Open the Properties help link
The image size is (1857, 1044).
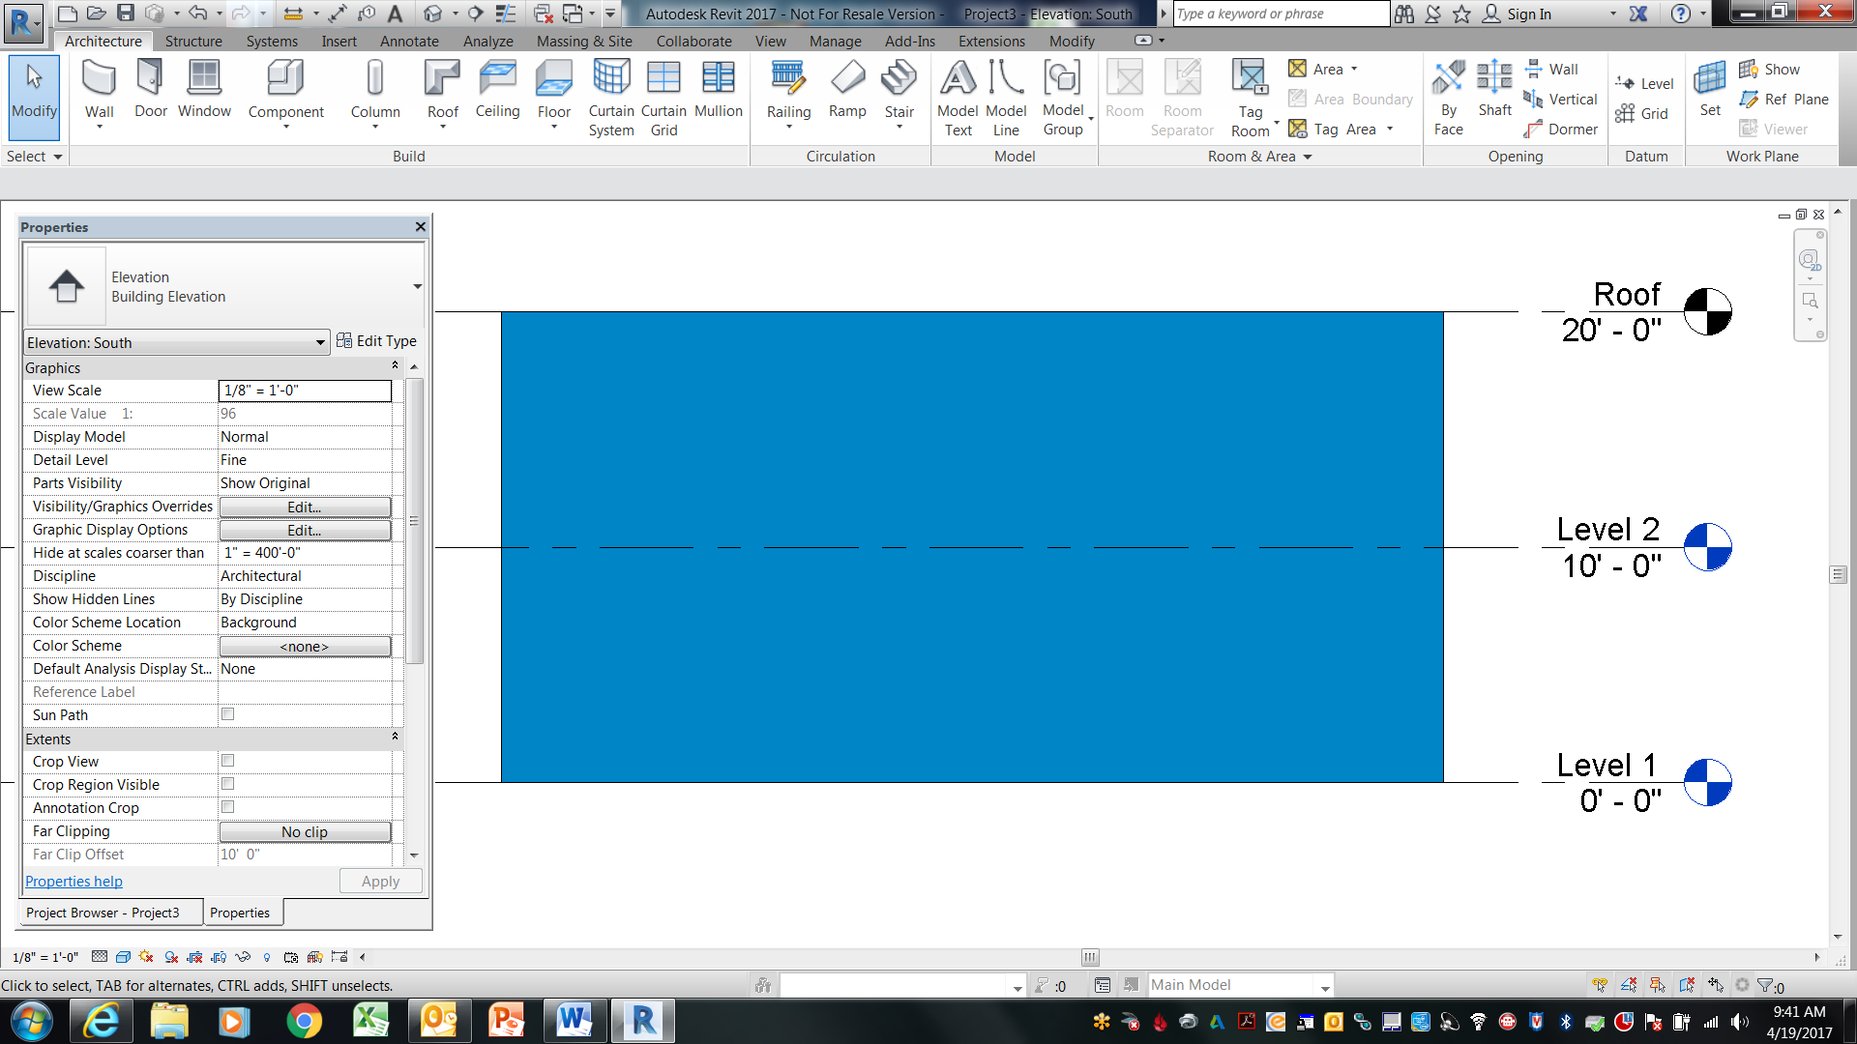click(x=73, y=881)
